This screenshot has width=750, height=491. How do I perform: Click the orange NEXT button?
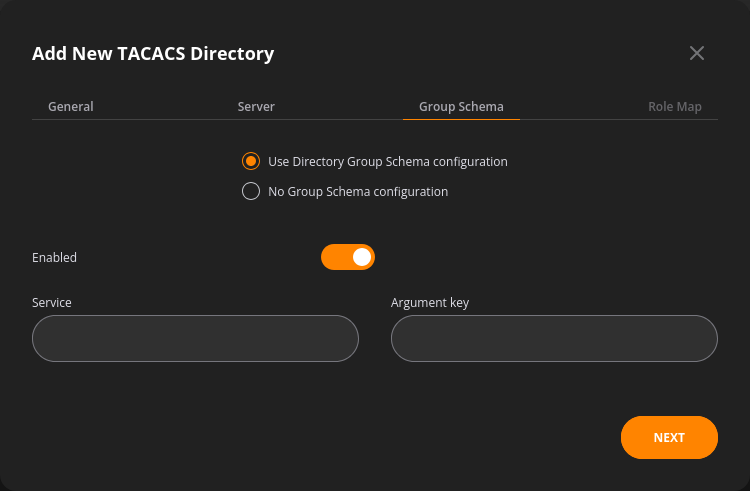(669, 437)
